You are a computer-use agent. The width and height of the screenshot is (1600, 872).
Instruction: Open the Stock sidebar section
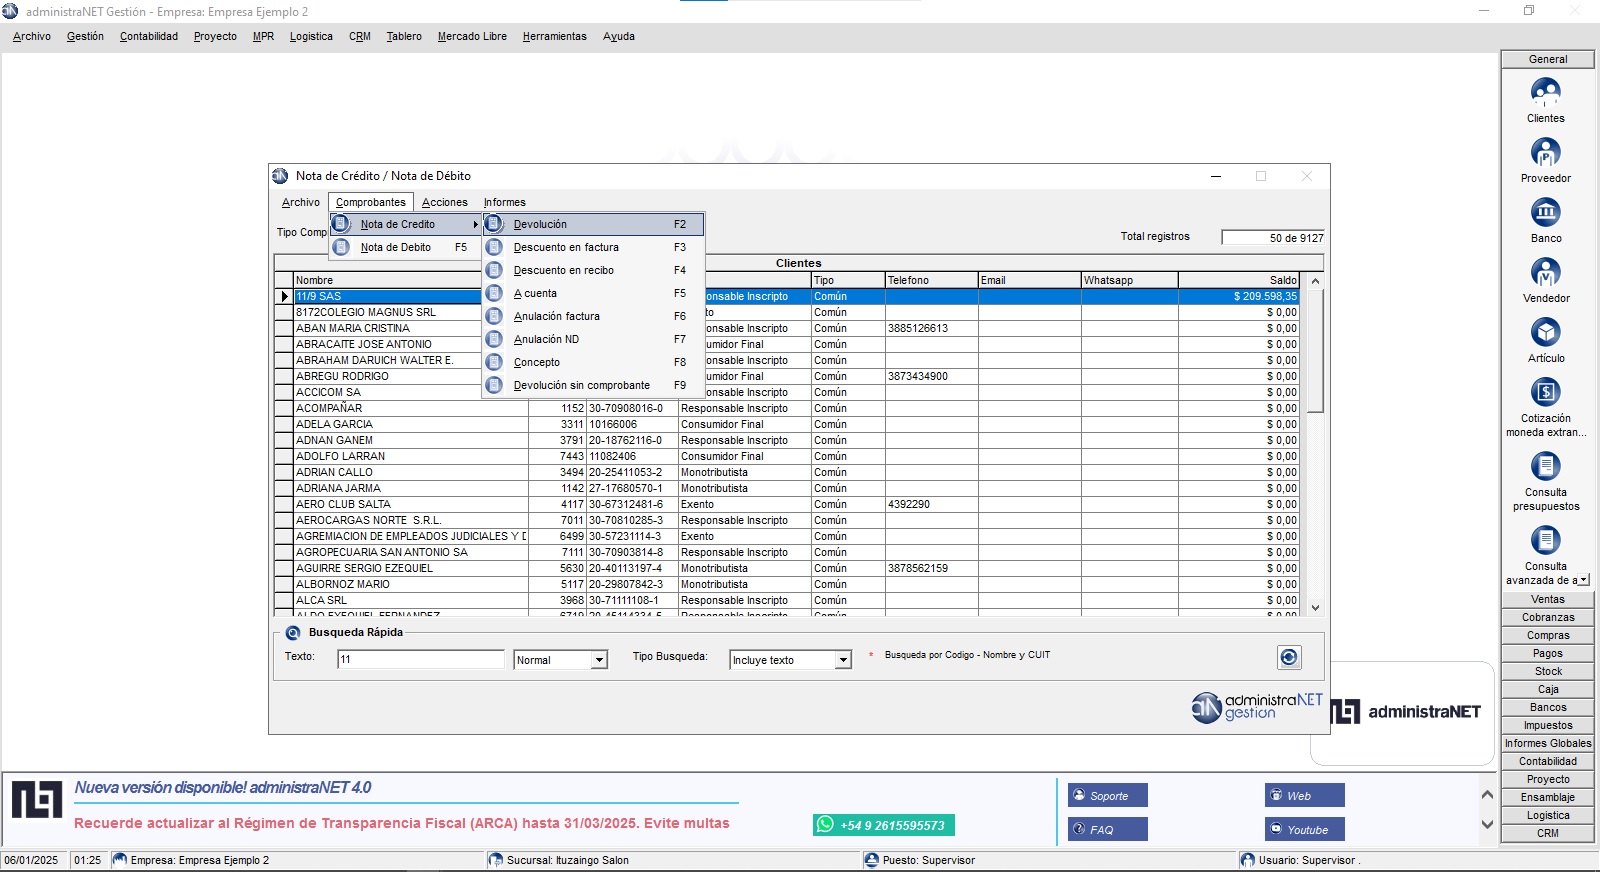(1548, 671)
